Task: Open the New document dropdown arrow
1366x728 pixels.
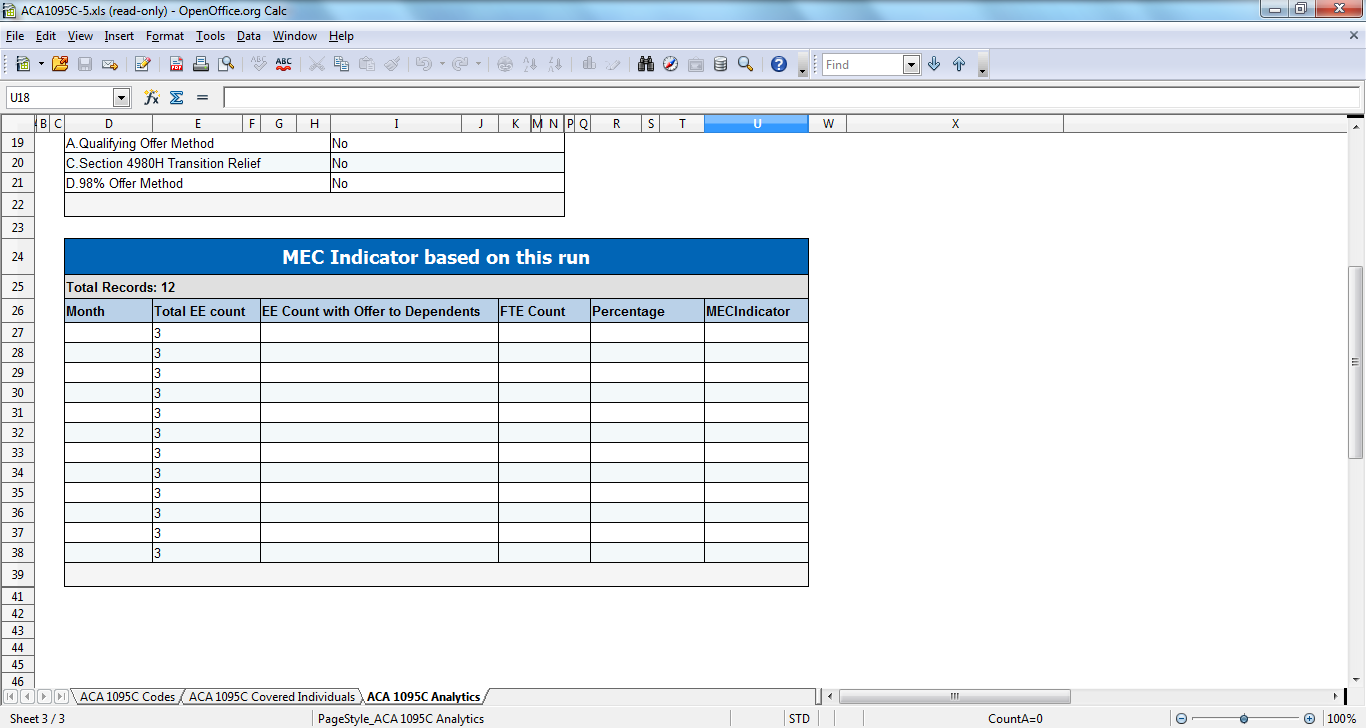Action: (x=41, y=64)
